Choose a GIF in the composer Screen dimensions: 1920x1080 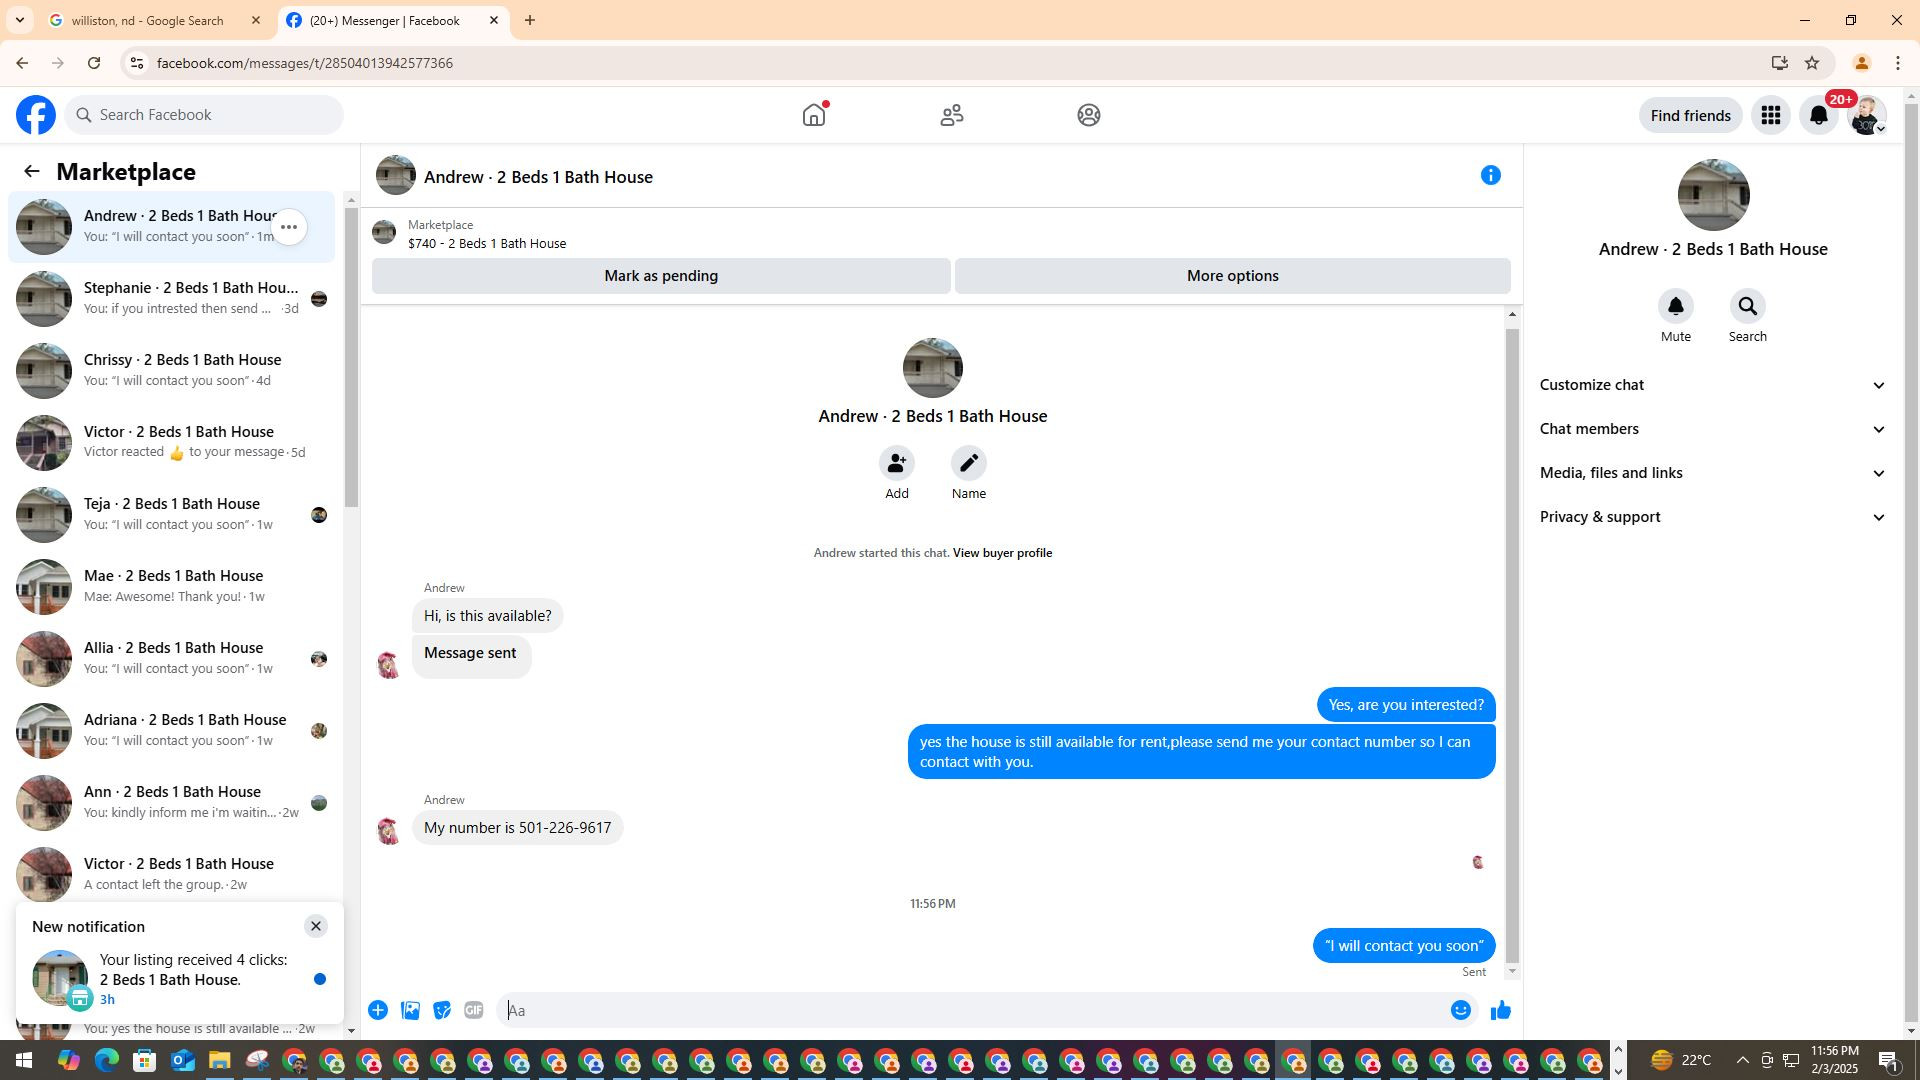point(474,1010)
